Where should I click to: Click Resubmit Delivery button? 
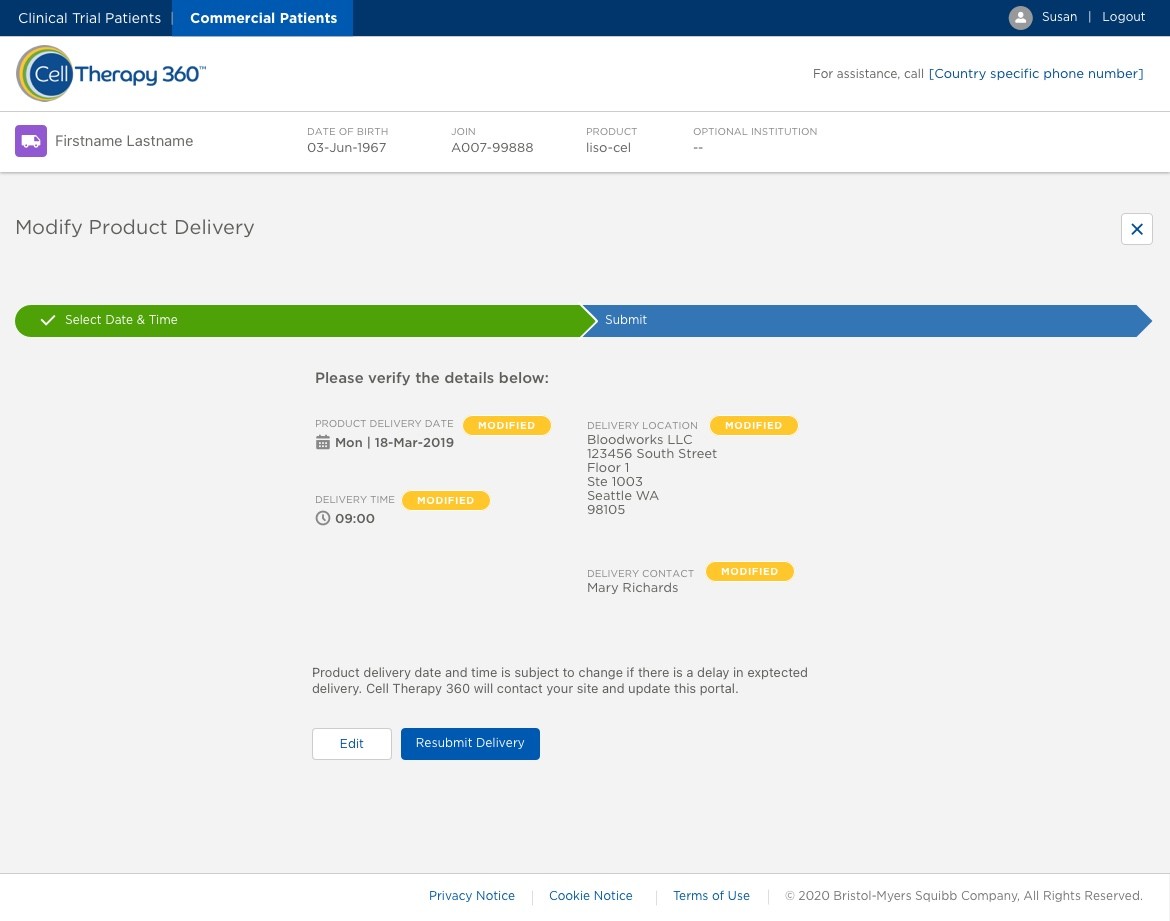(x=470, y=744)
